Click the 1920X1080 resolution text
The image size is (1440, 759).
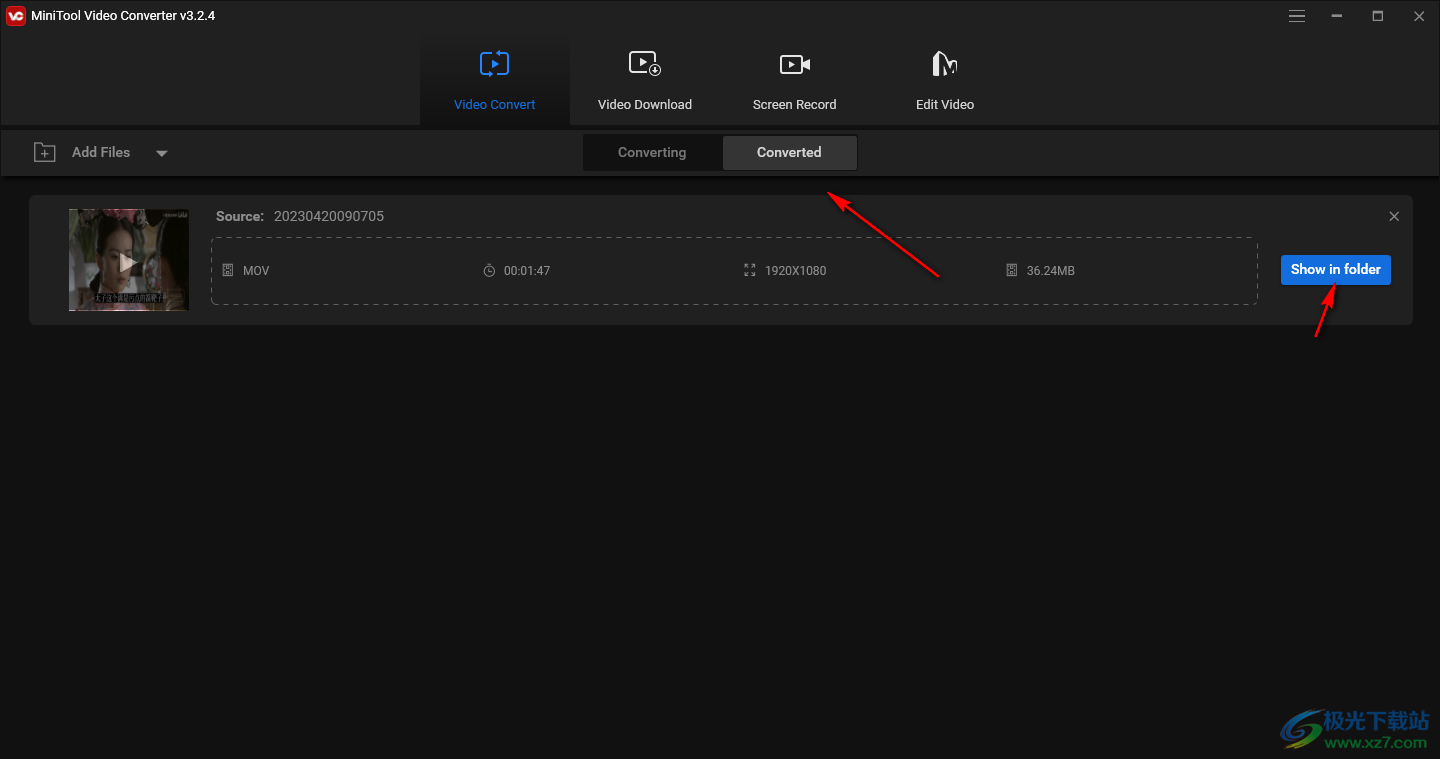[x=796, y=271]
